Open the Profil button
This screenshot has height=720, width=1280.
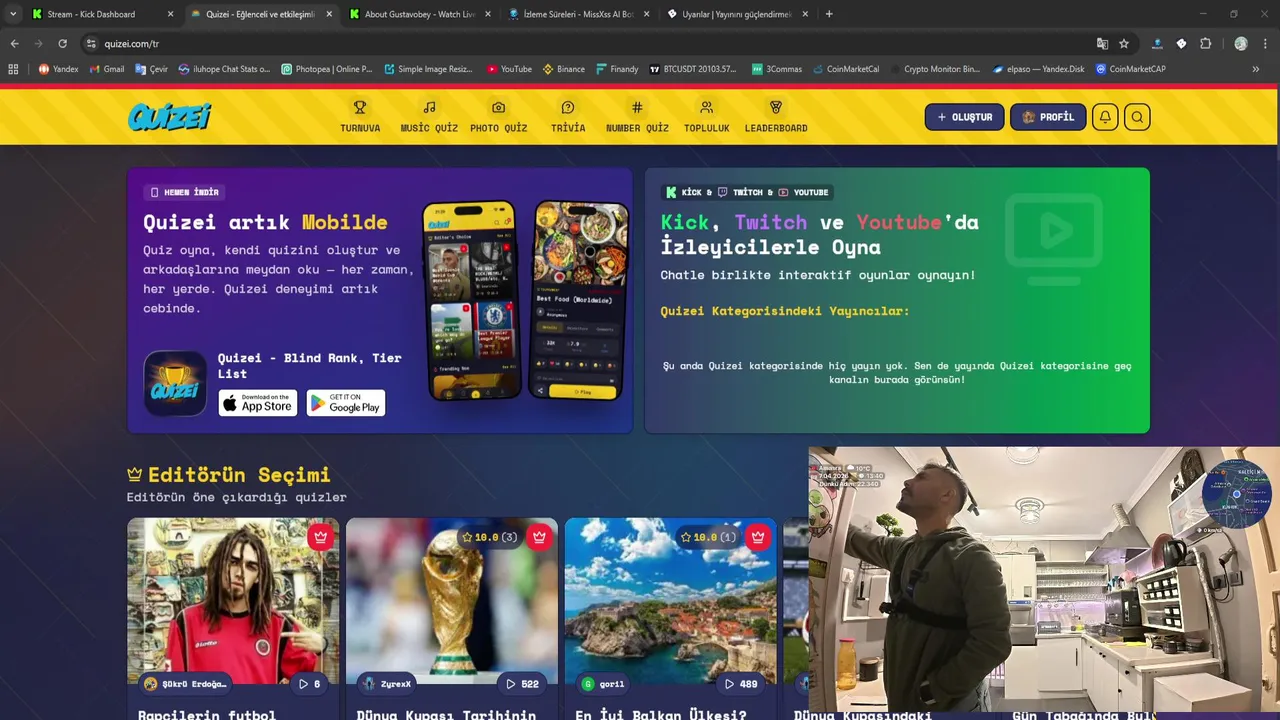pyautogui.click(x=1047, y=117)
